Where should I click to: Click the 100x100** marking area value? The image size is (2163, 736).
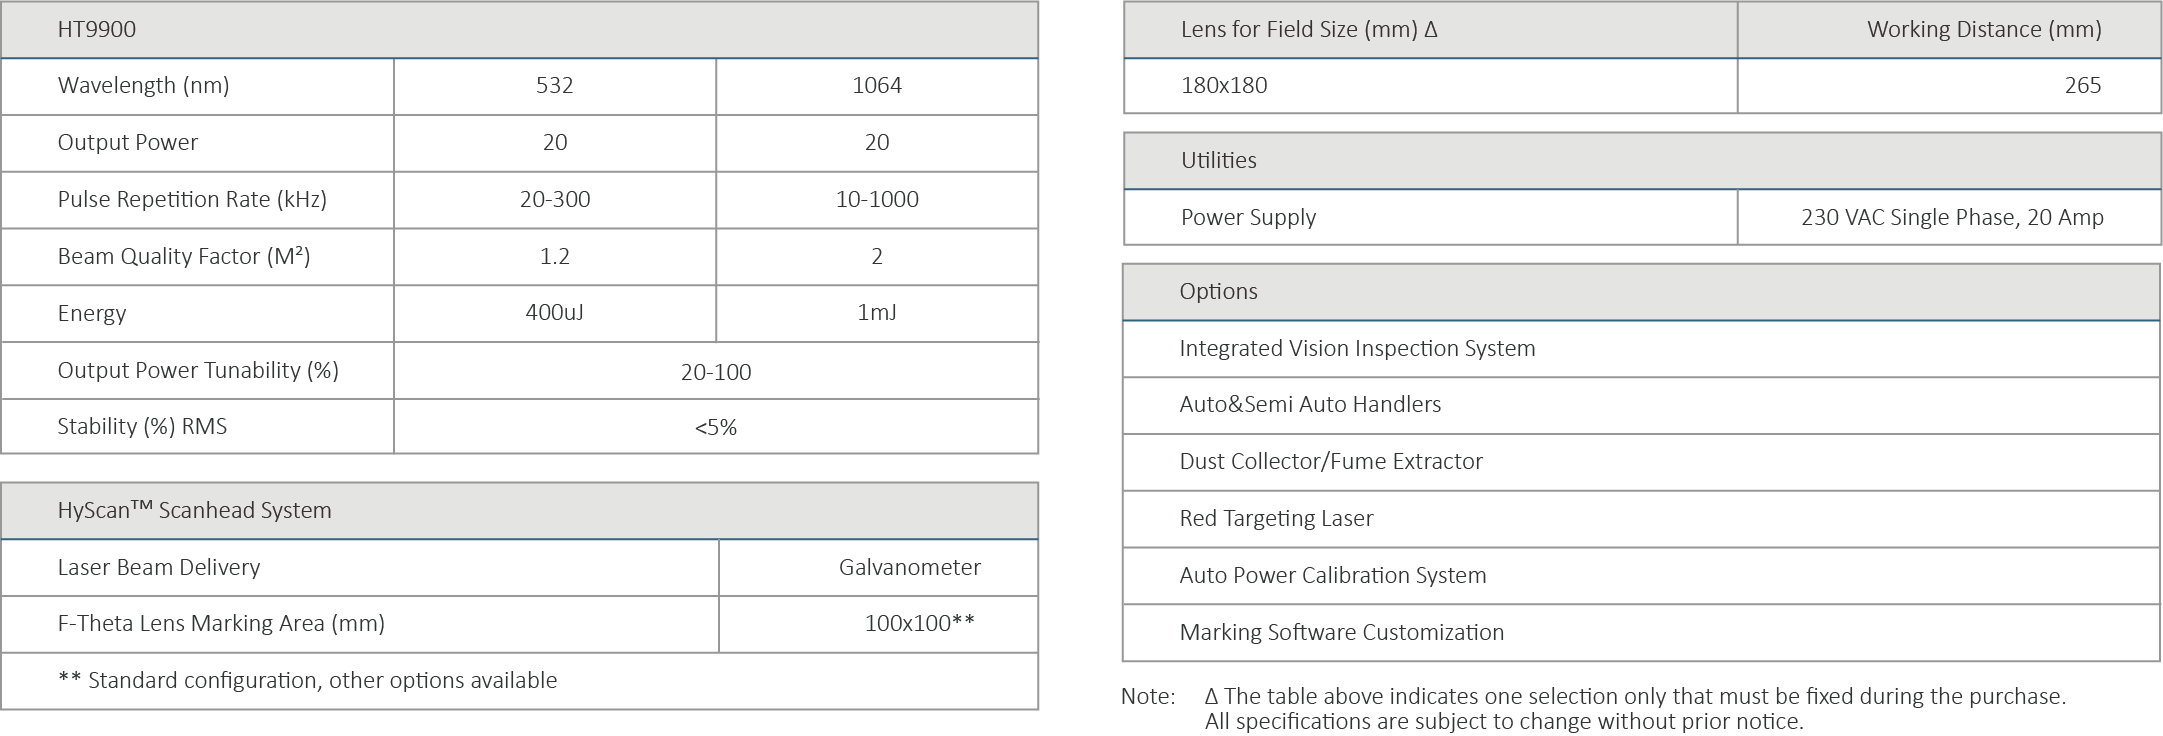click(x=919, y=623)
